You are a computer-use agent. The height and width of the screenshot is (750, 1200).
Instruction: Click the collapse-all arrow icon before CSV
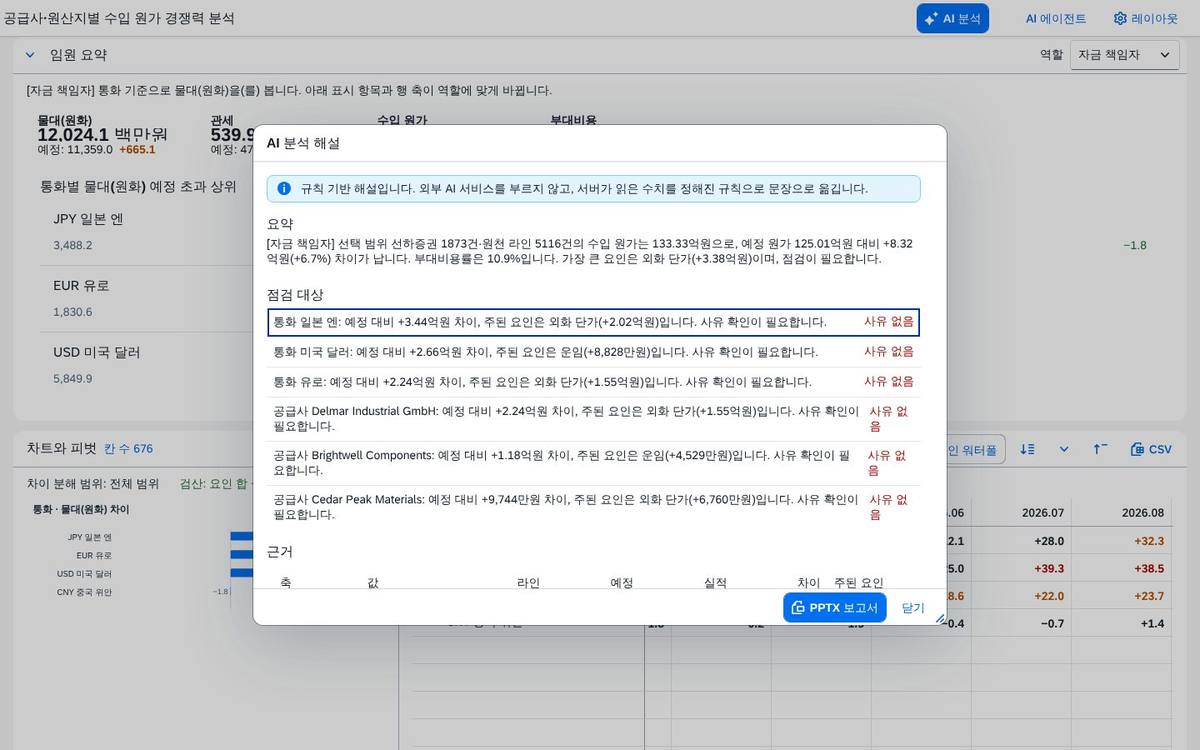tap(1100, 449)
